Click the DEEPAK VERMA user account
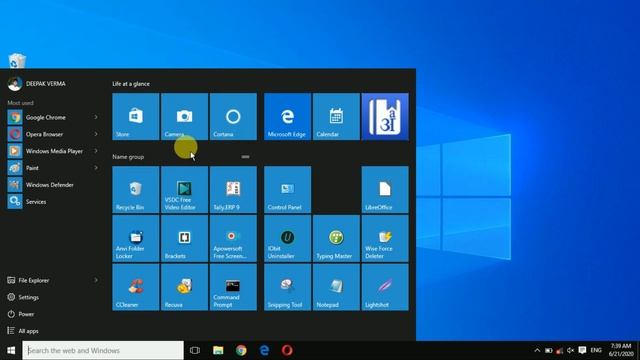Image resolution: width=640 pixels, height=360 pixels. coord(37,84)
